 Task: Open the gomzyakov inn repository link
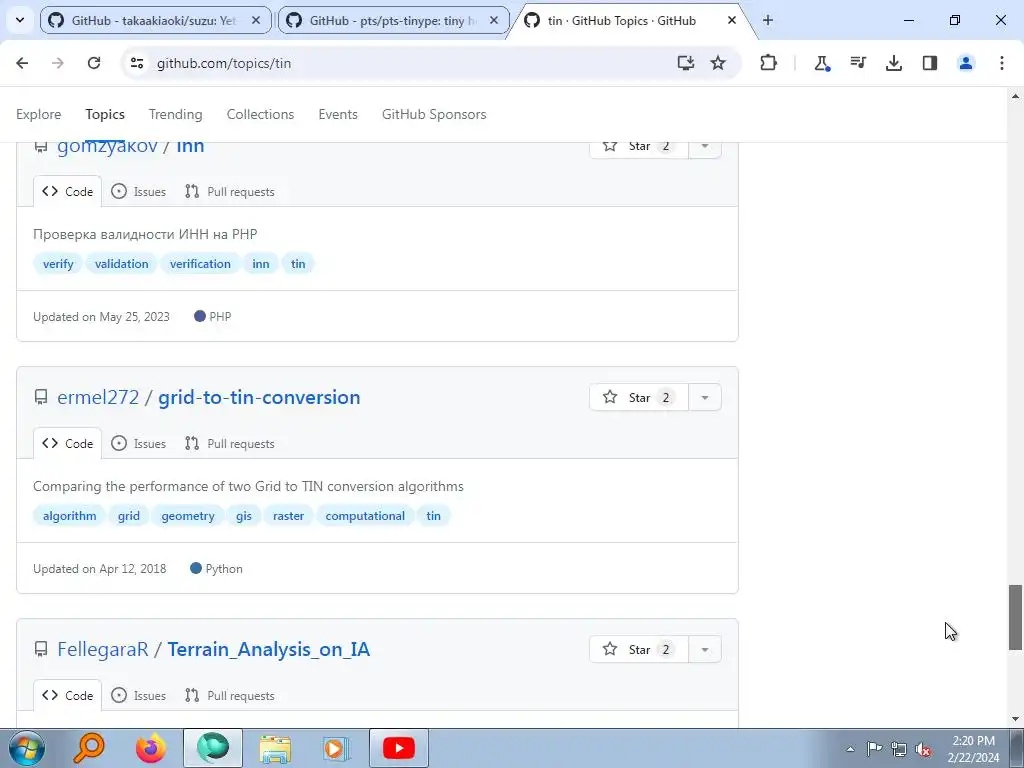[x=190, y=147]
